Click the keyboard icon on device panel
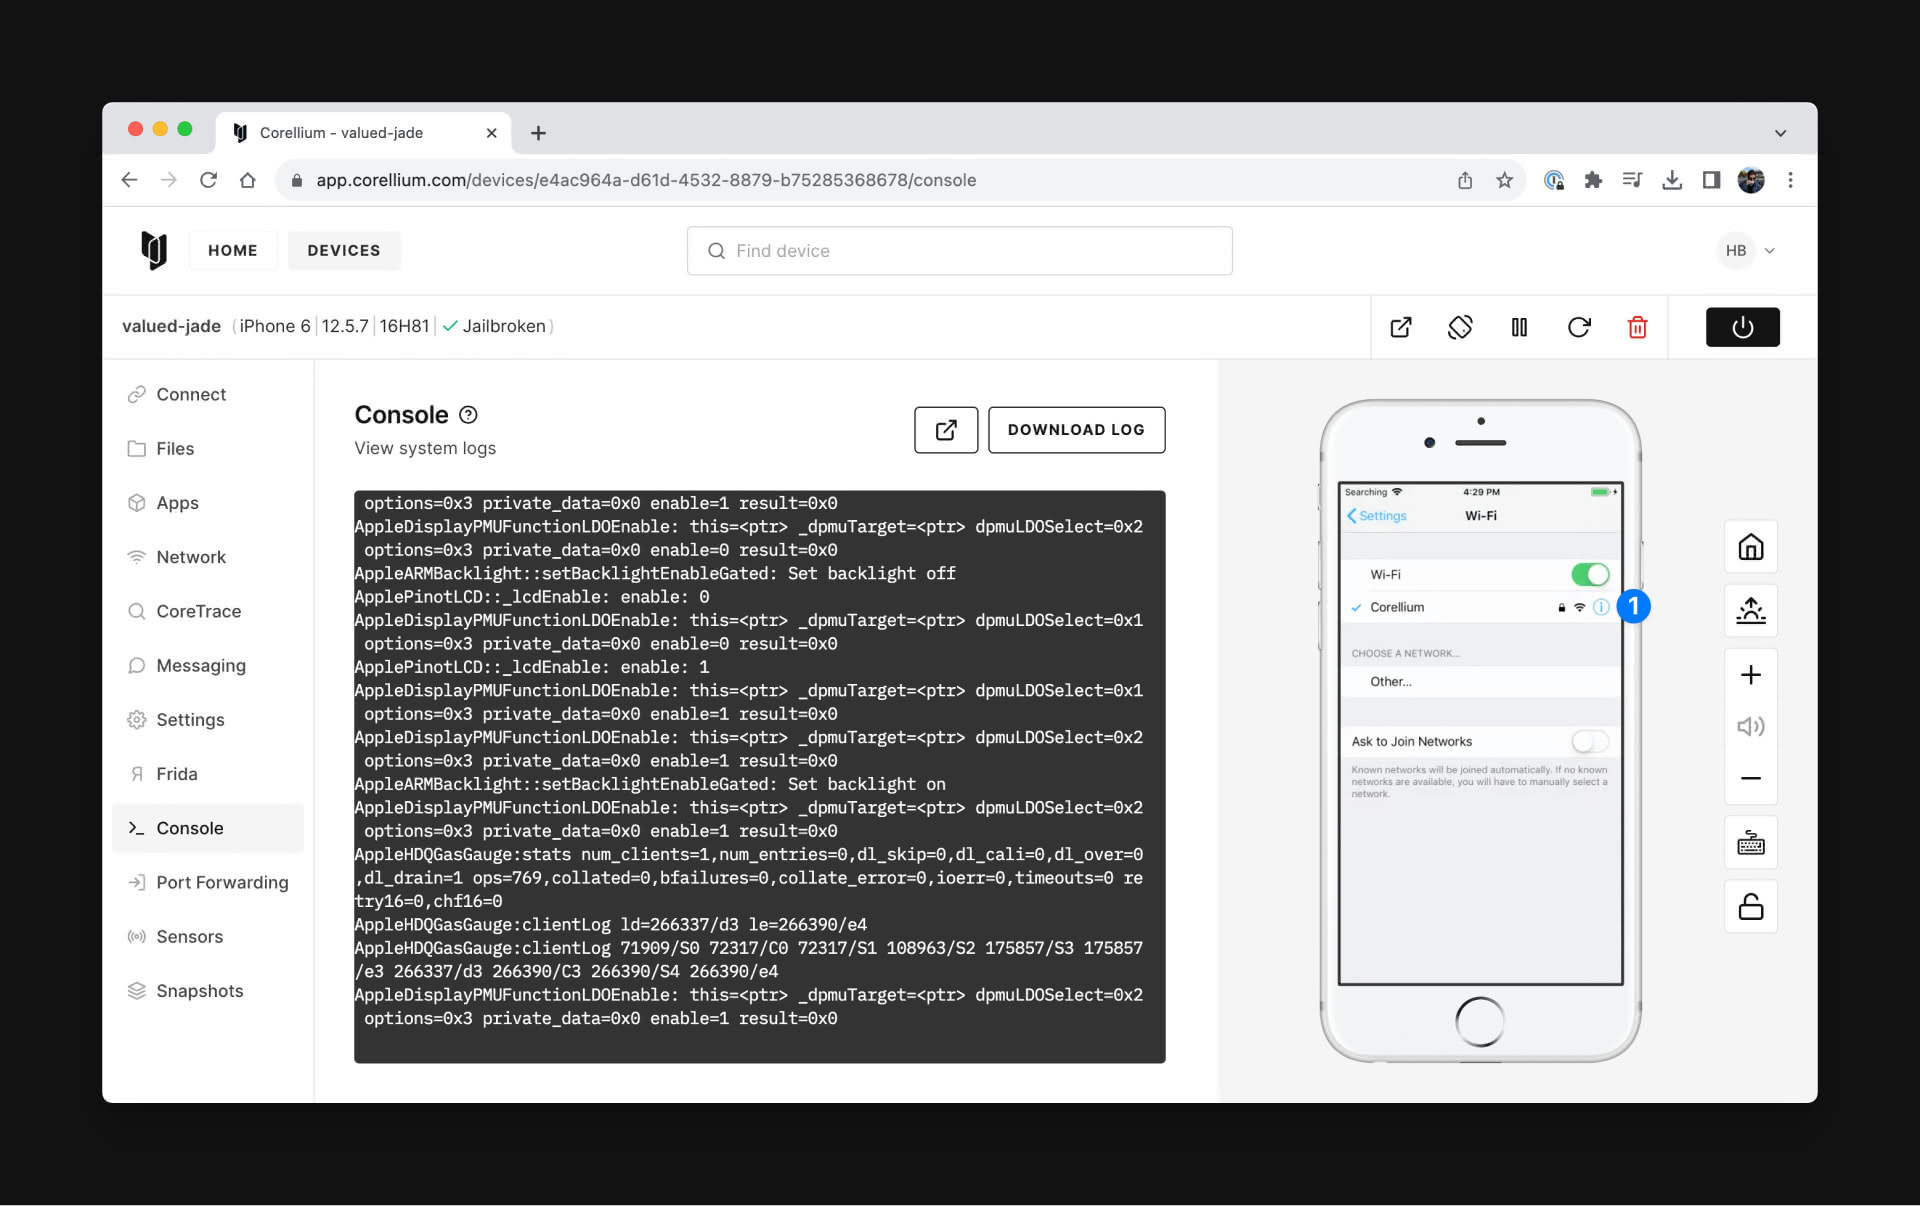The image size is (1920, 1206). coord(1749,842)
